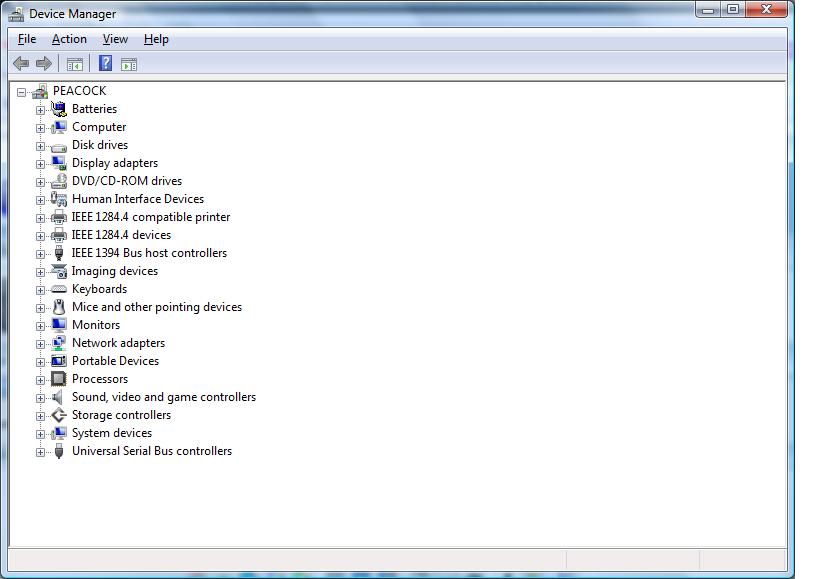Open the Action menu
The height and width of the screenshot is (579, 840).
pos(69,39)
